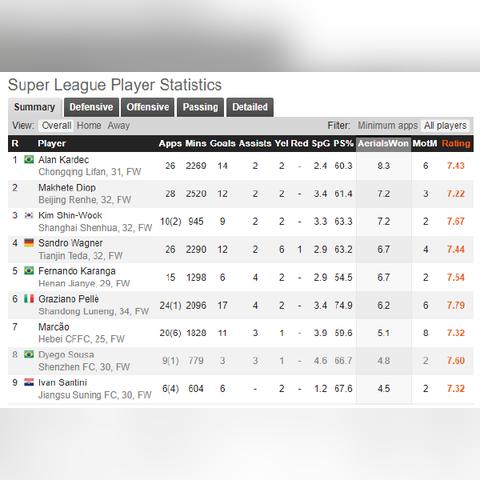The height and width of the screenshot is (480, 480).
Task: Click the South Korea flag beside Kim Shin-Wook
Action: [29, 215]
